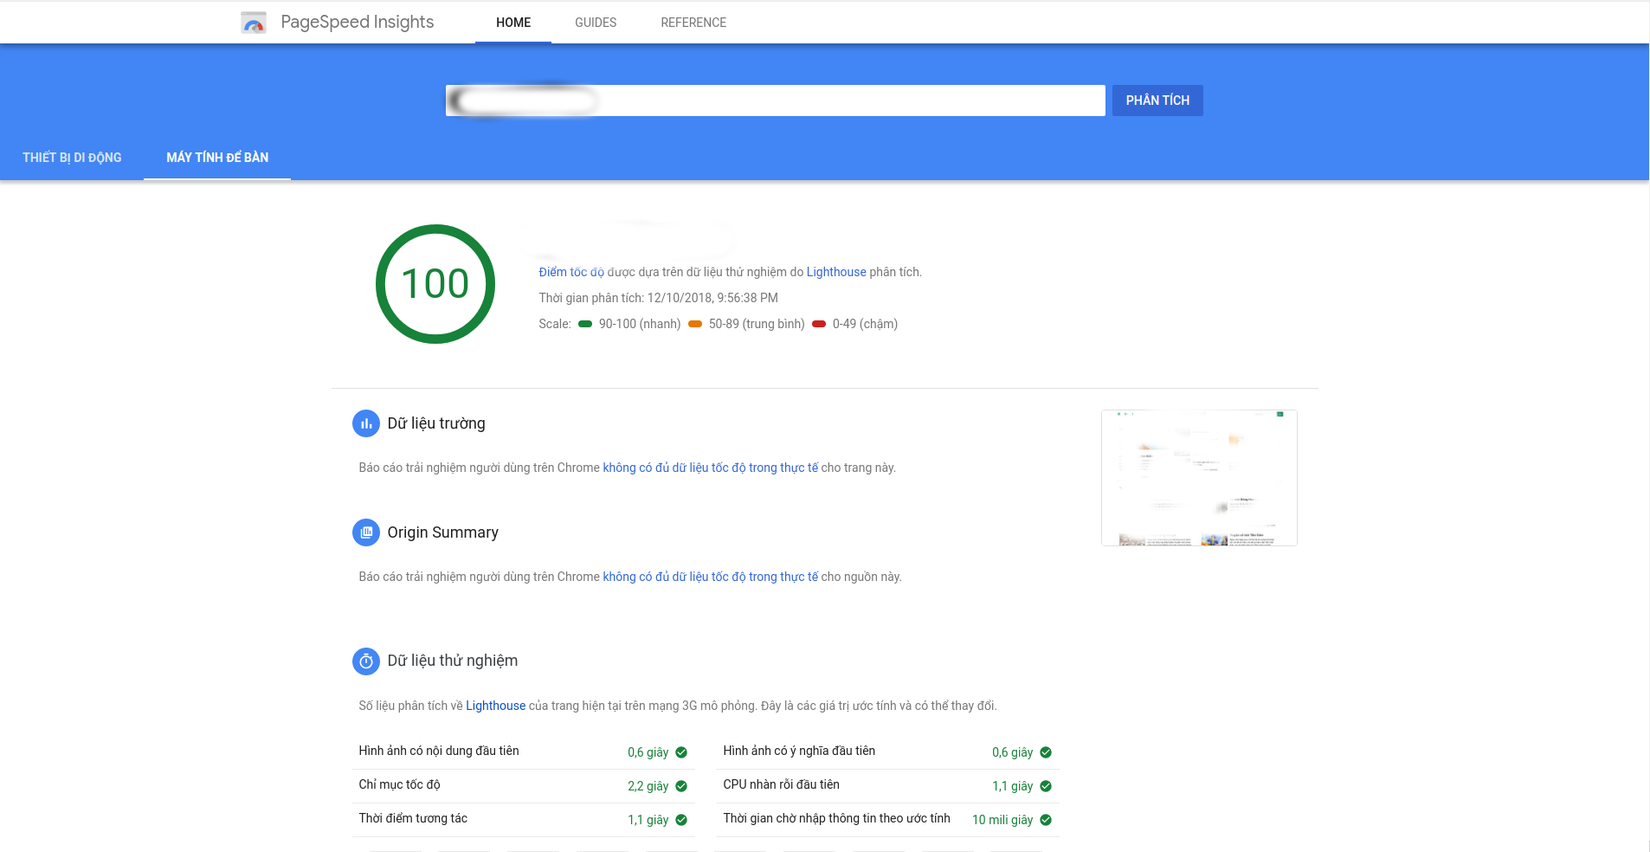The width and height of the screenshot is (1650, 852).
Task: Click the page screenshot thumbnail
Action: pyautogui.click(x=1199, y=478)
